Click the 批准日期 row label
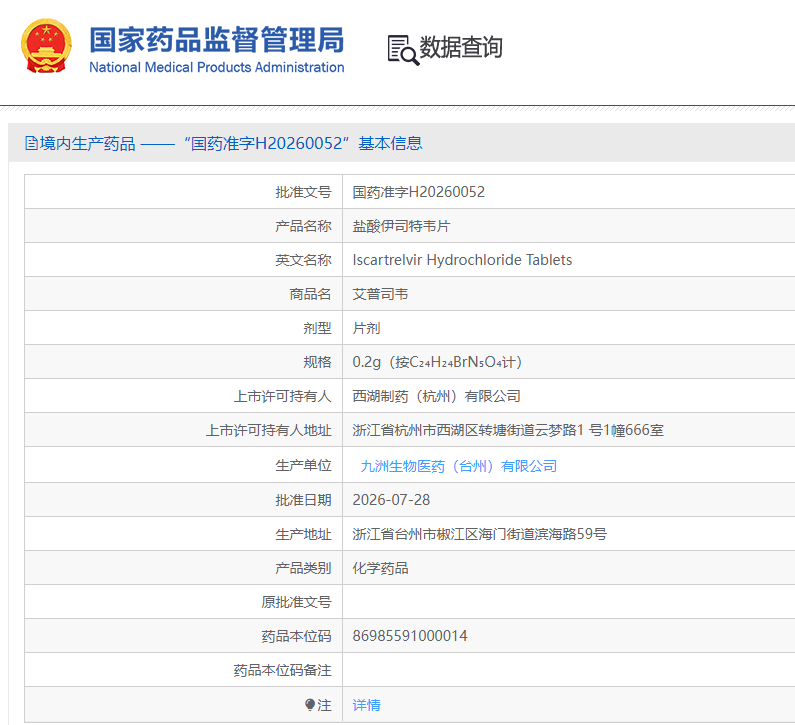Viewport: 795px width, 725px height. (x=303, y=500)
